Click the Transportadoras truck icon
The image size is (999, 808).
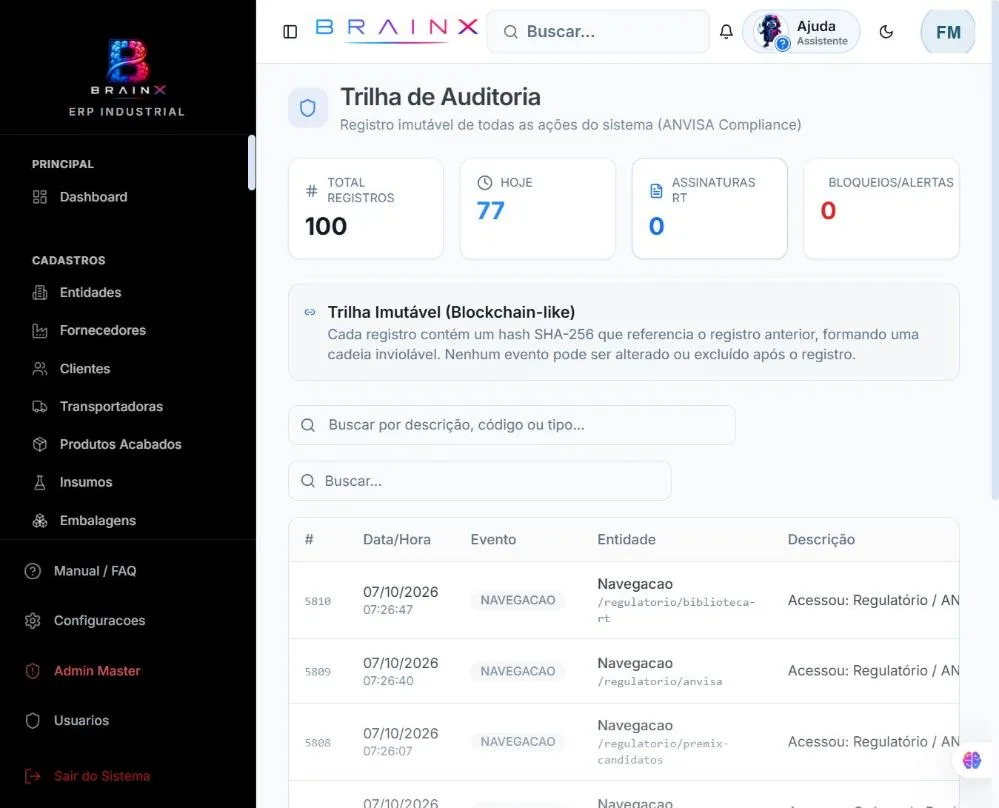click(40, 407)
